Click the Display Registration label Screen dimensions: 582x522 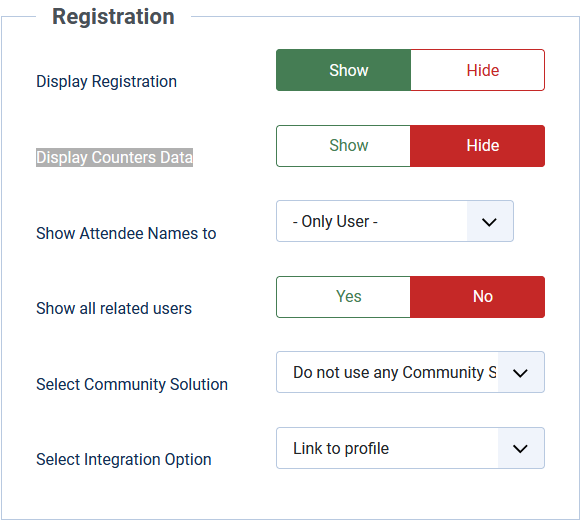coord(107,81)
